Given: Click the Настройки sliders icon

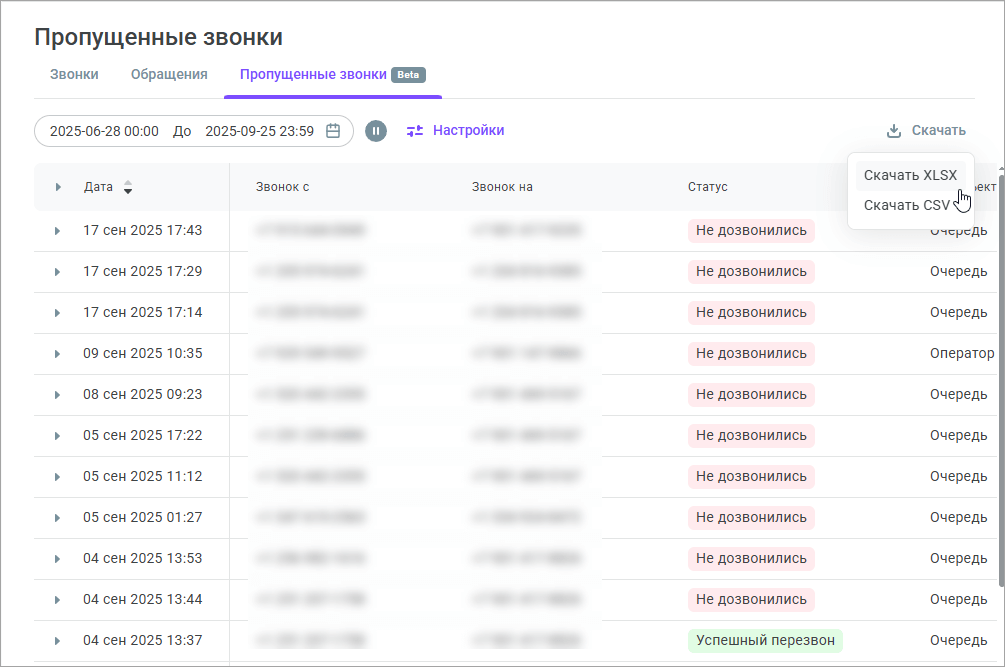Looking at the screenshot, I should tap(415, 131).
